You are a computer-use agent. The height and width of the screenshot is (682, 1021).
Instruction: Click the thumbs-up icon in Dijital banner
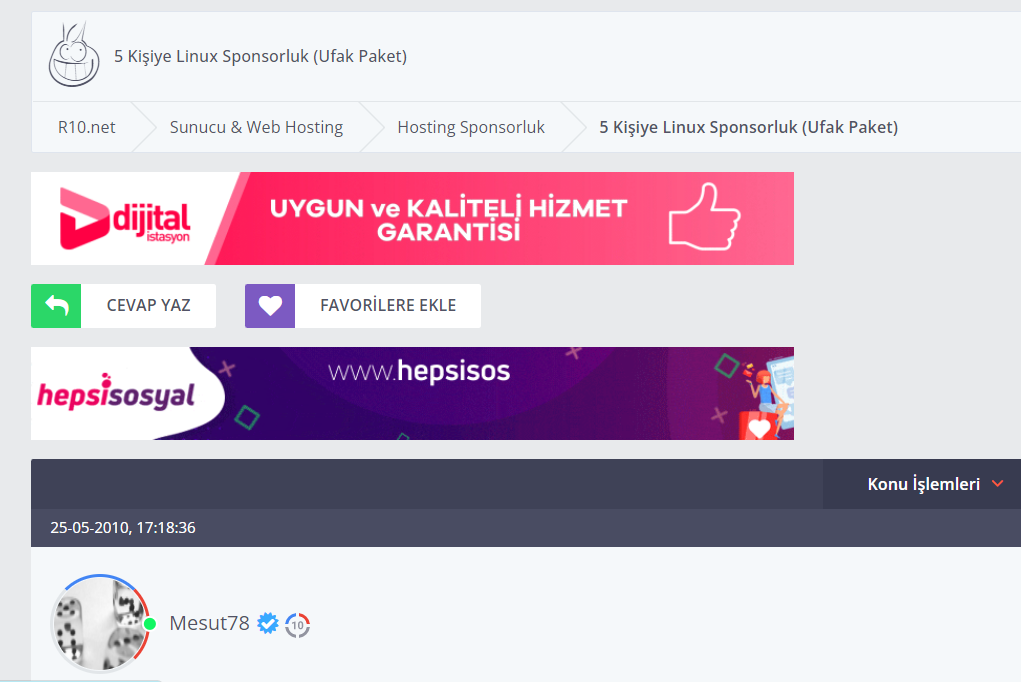705,217
